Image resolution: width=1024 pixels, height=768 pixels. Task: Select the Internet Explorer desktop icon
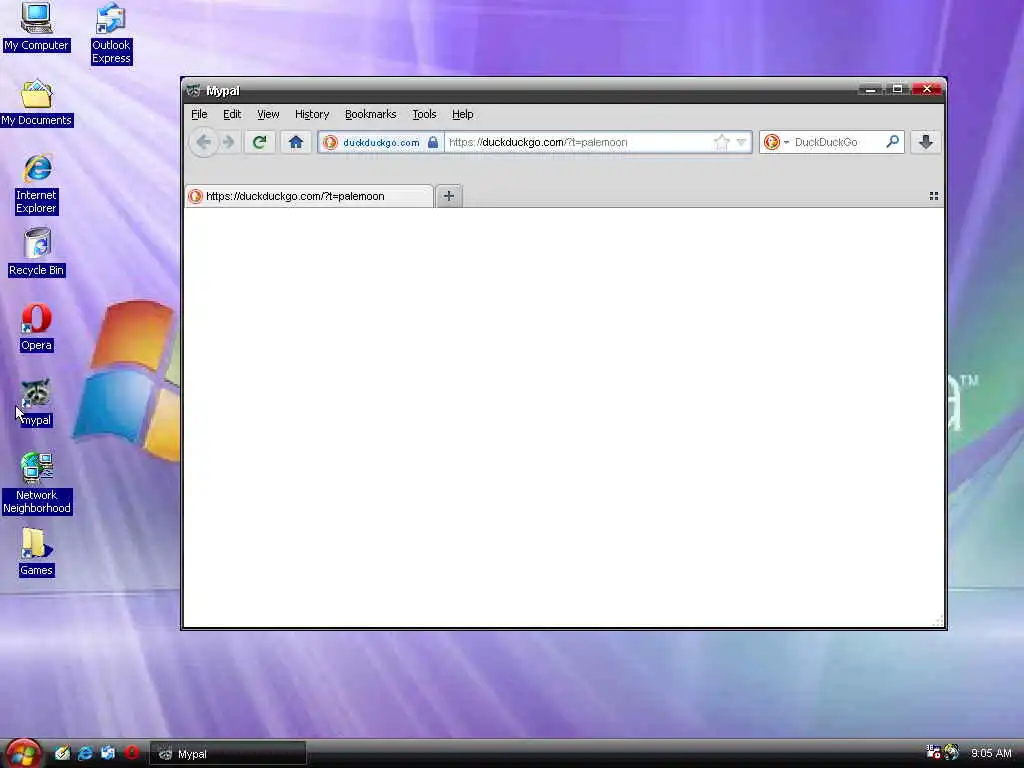[37, 184]
